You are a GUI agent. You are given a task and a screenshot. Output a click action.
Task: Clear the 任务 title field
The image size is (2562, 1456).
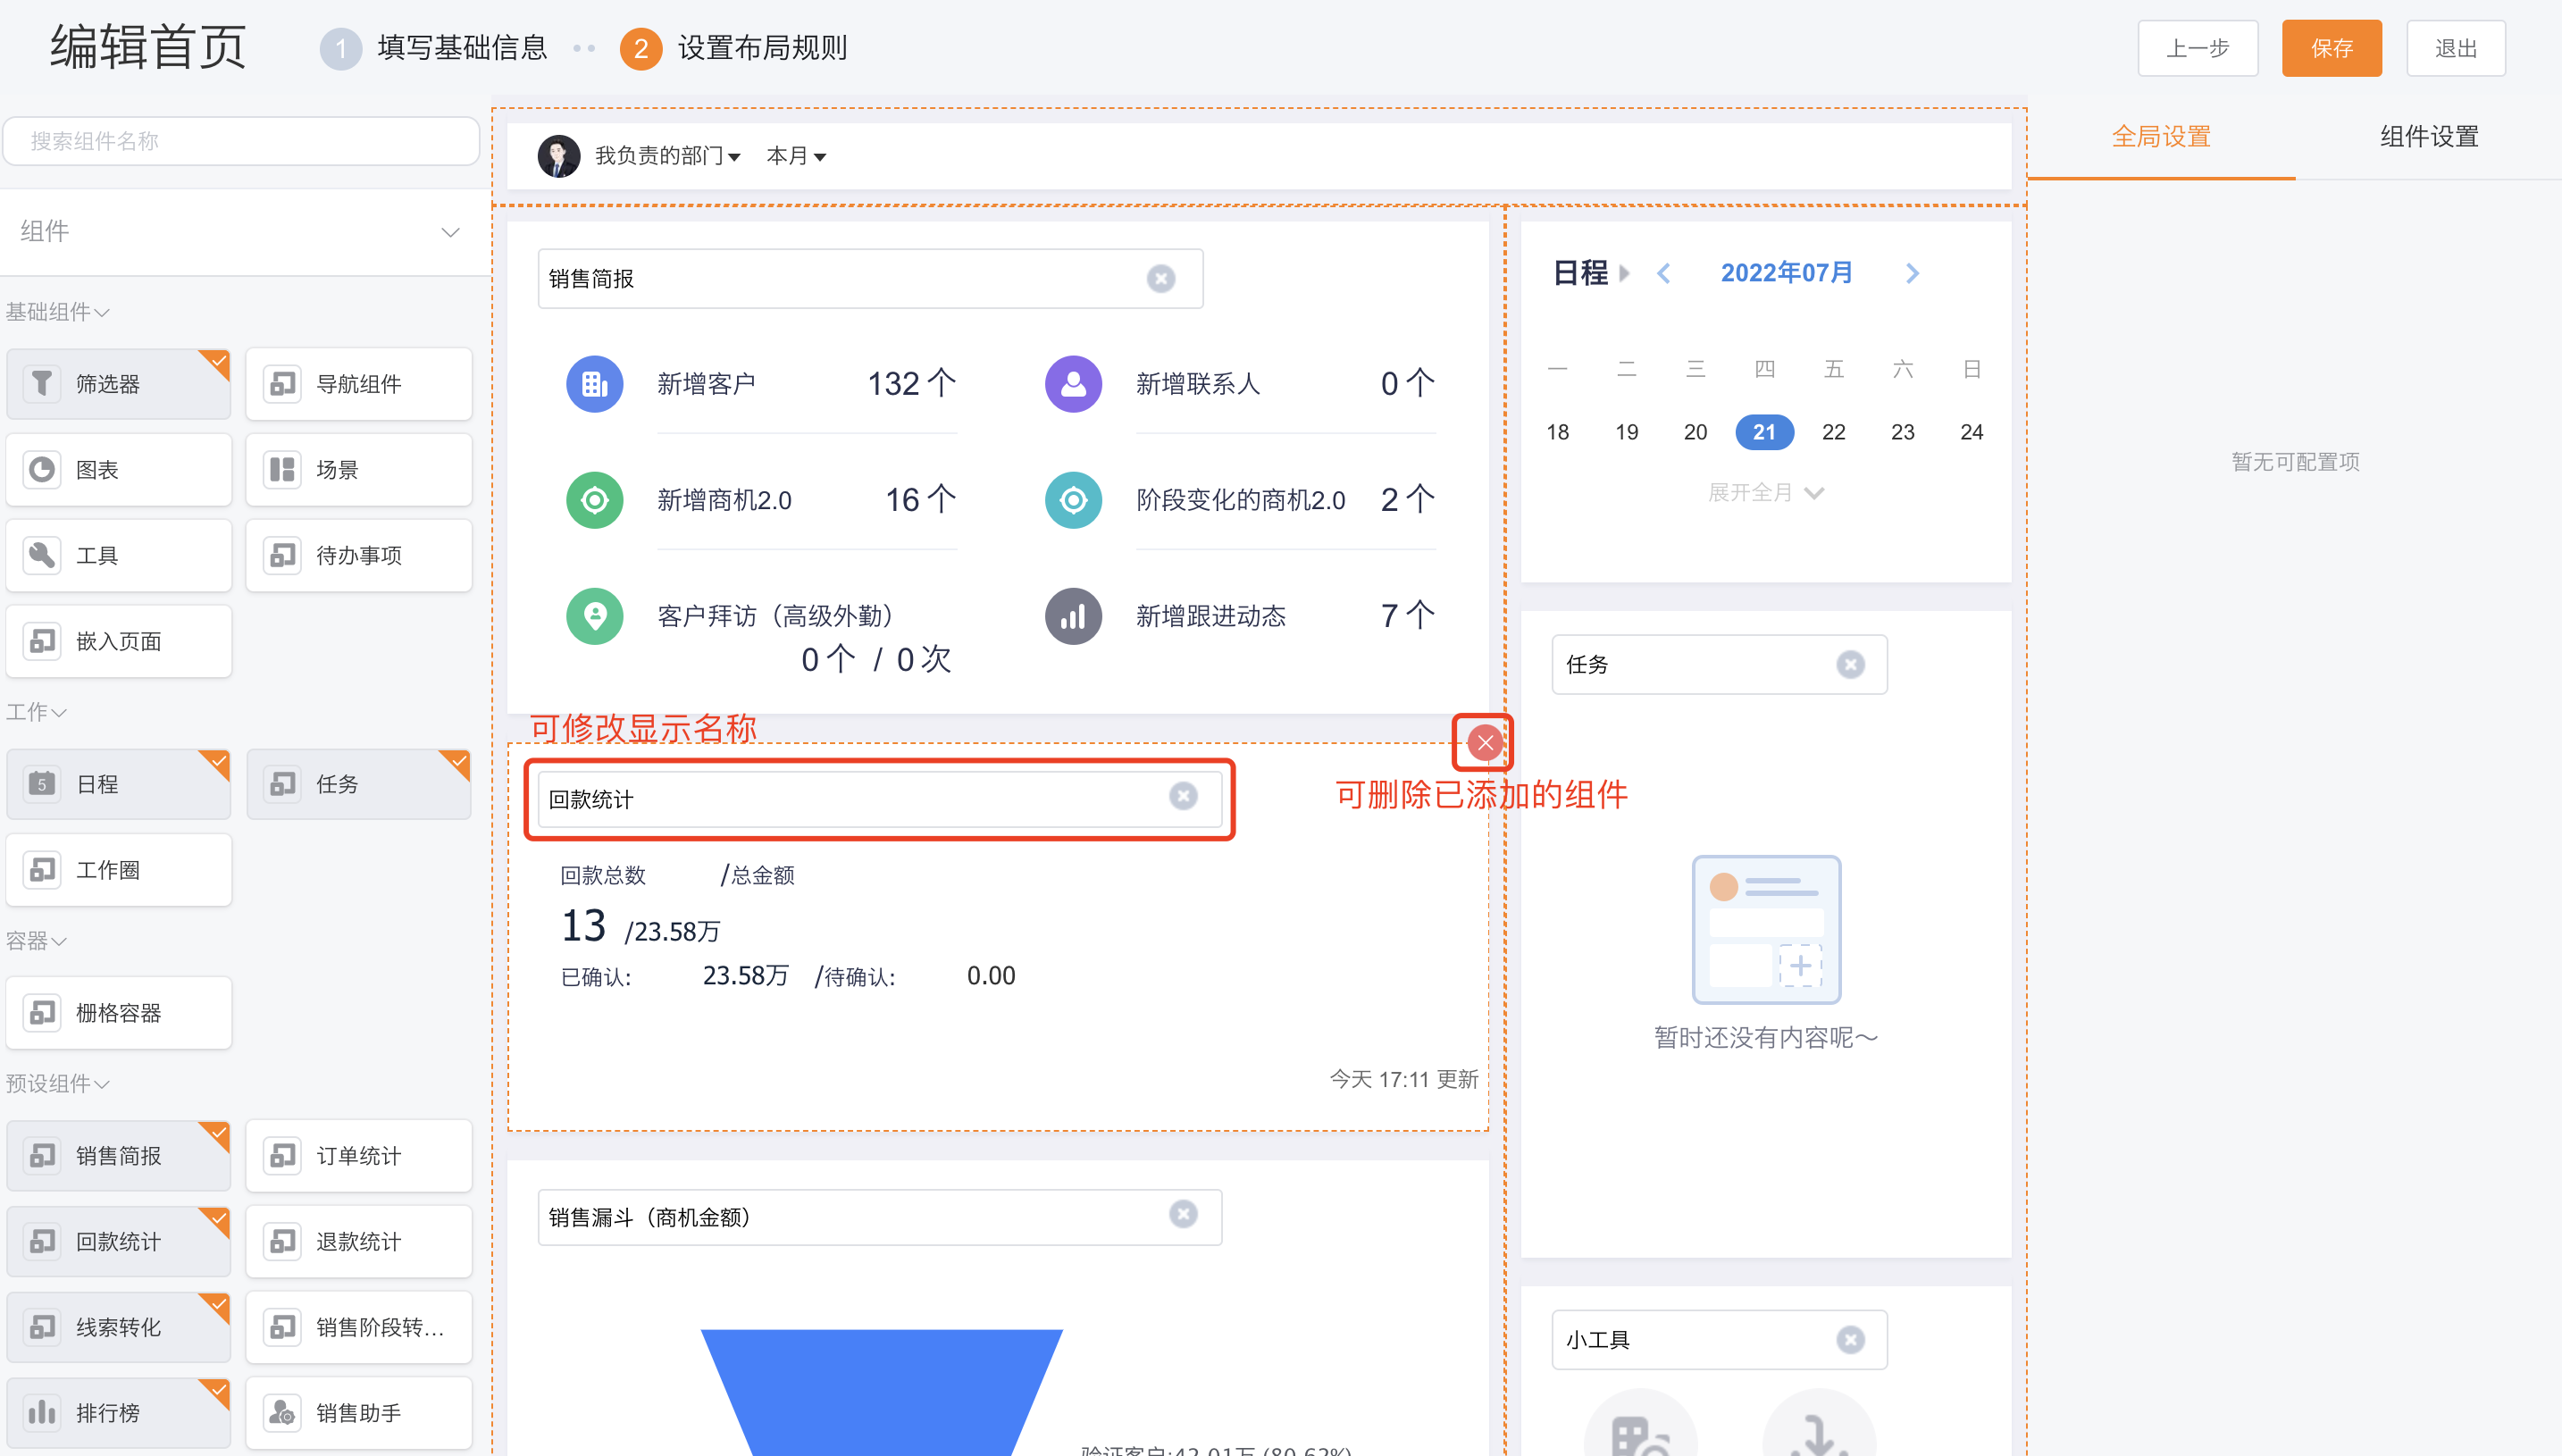click(x=1851, y=665)
